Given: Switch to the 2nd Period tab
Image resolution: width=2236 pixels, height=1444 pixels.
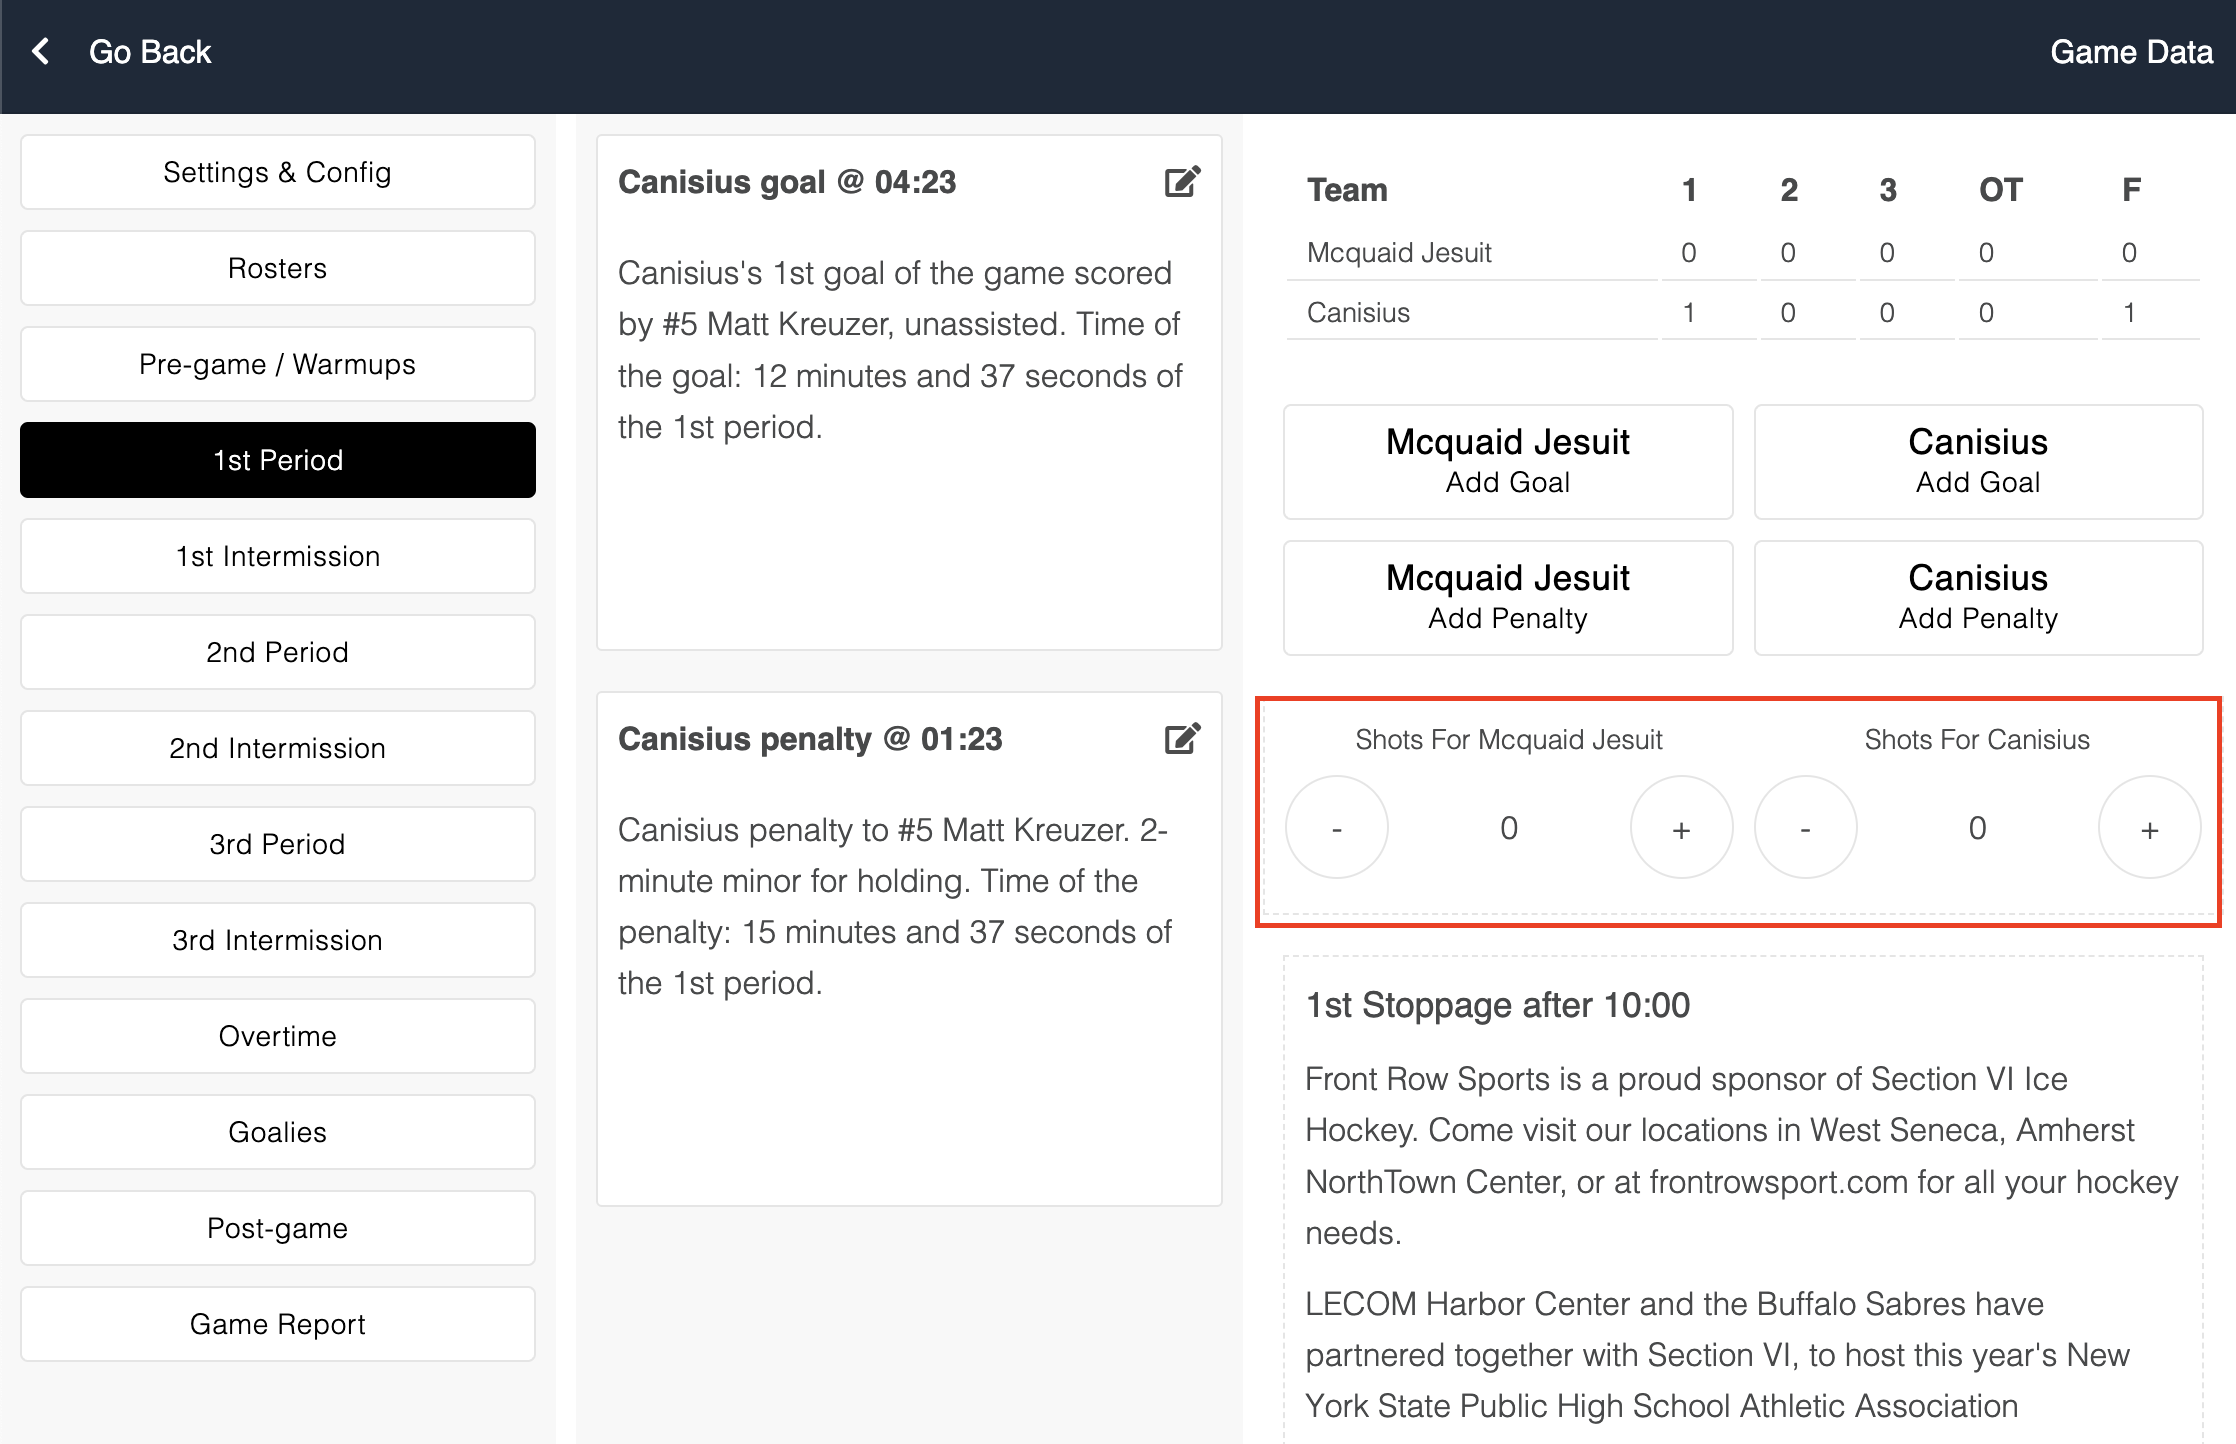Looking at the screenshot, I should [277, 652].
